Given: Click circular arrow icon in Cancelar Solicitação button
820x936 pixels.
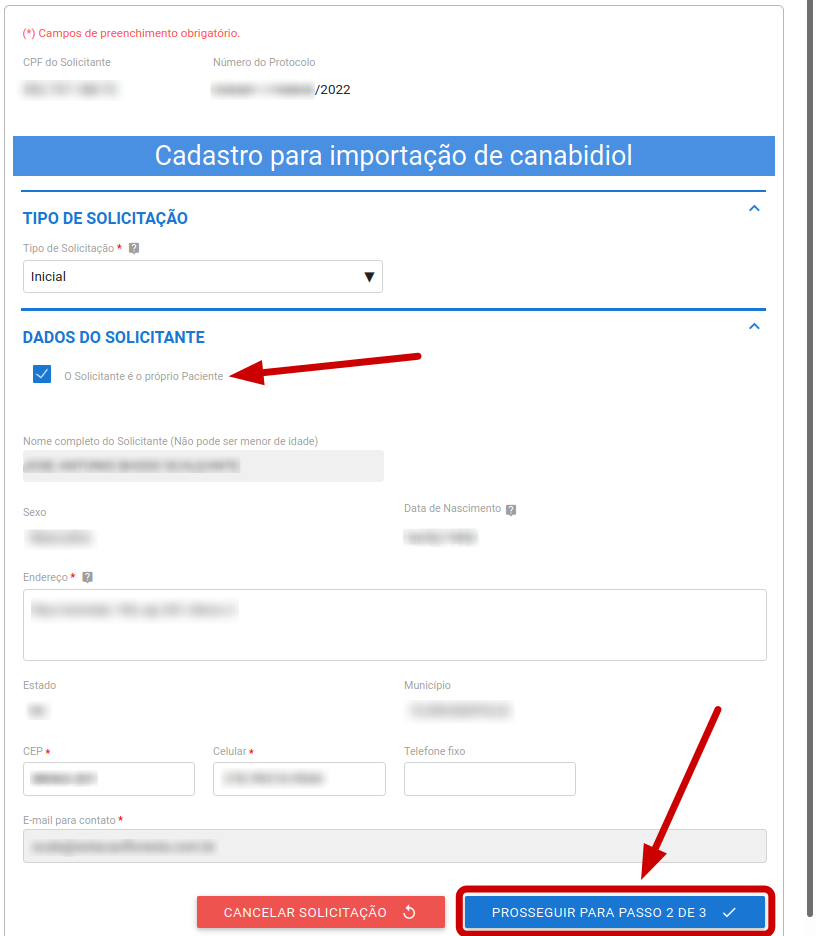Looking at the screenshot, I should point(409,912).
